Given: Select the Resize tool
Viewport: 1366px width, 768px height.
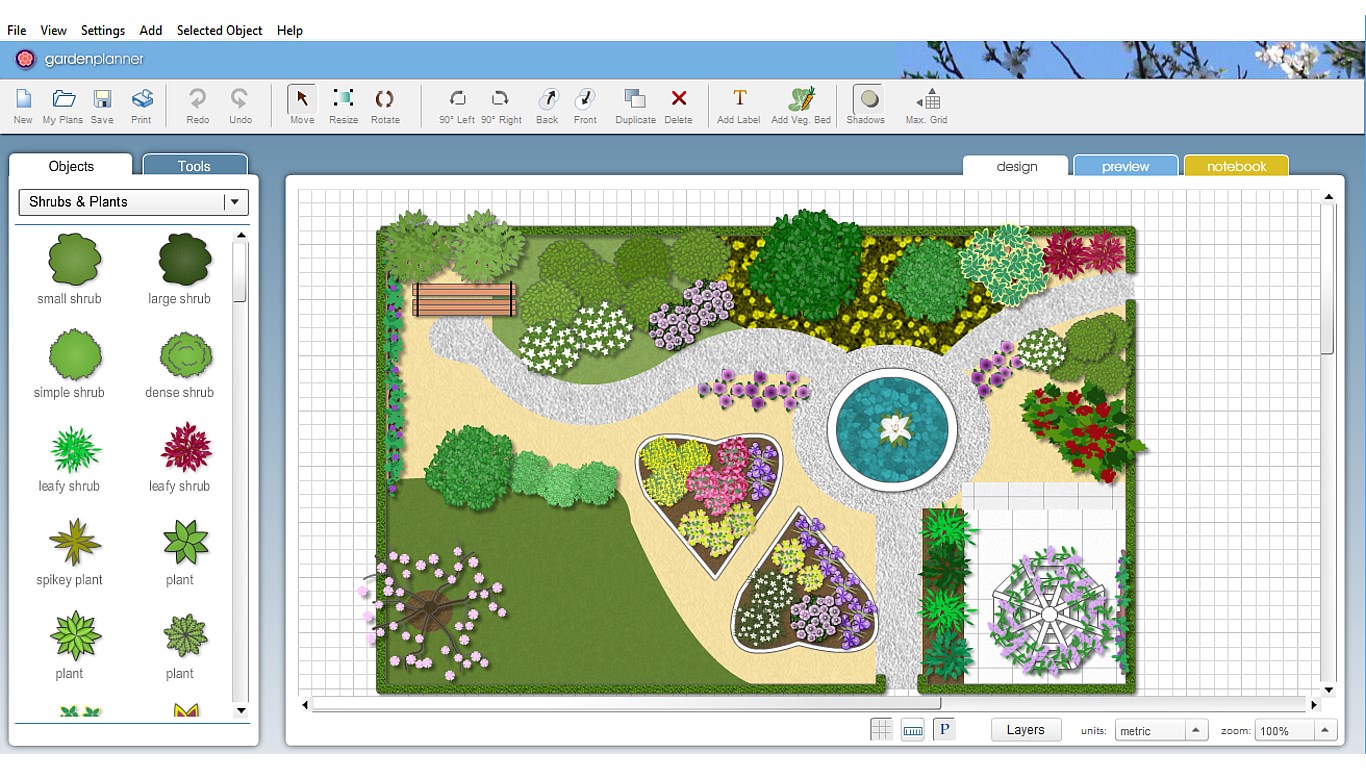Looking at the screenshot, I should pos(343,105).
